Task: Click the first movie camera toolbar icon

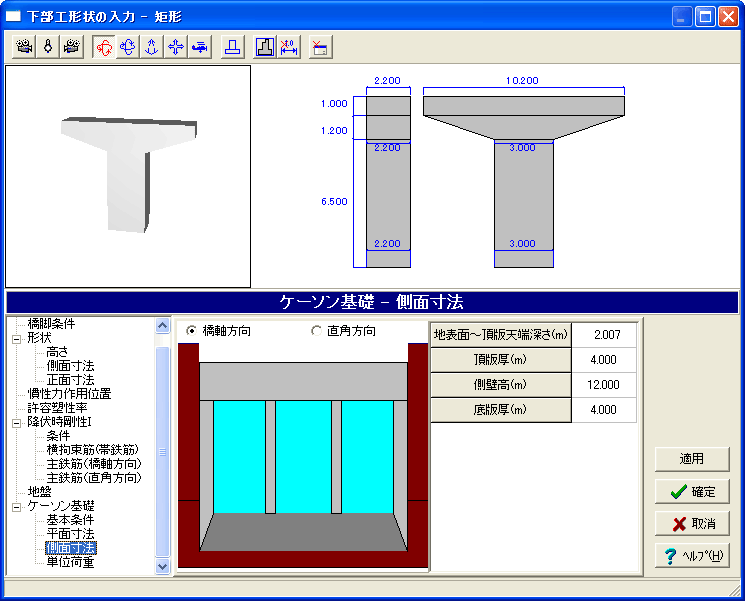Action: click(24, 47)
